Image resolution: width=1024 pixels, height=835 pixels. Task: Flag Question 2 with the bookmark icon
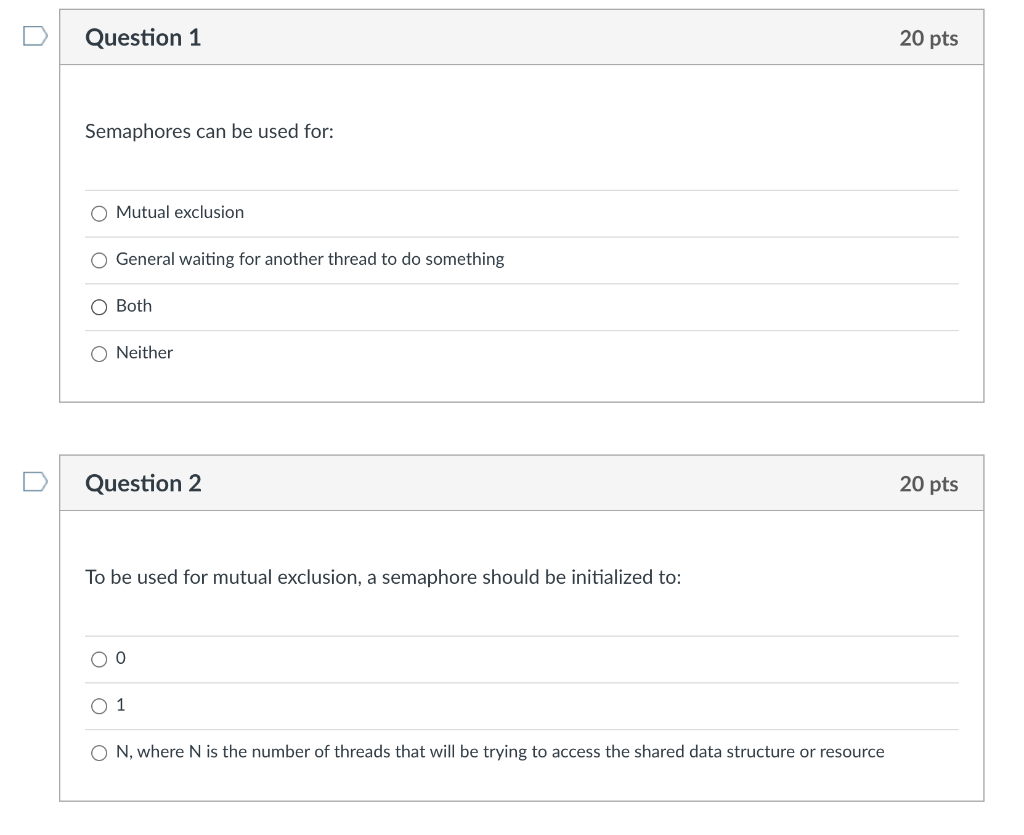tap(34, 483)
